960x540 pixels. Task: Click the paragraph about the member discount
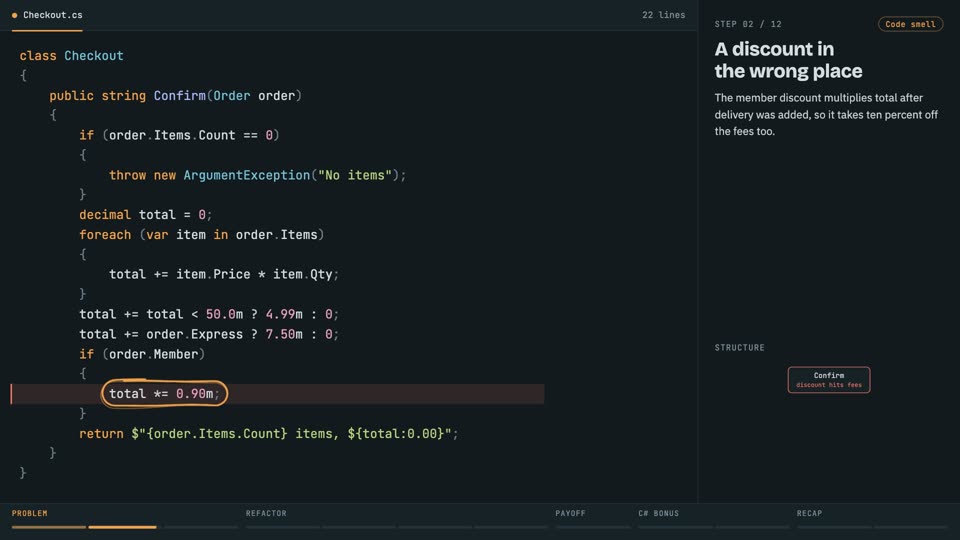click(x=826, y=114)
